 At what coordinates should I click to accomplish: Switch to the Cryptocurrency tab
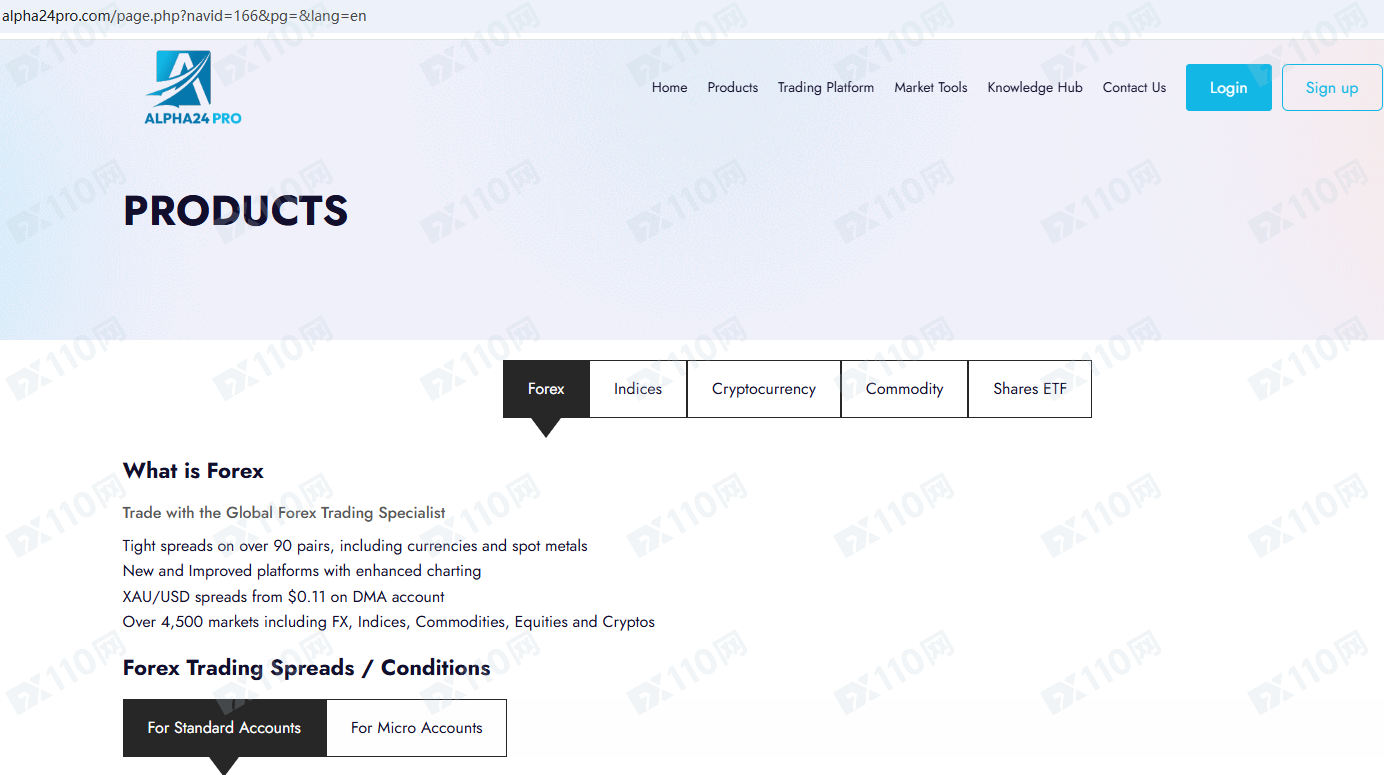tap(763, 389)
